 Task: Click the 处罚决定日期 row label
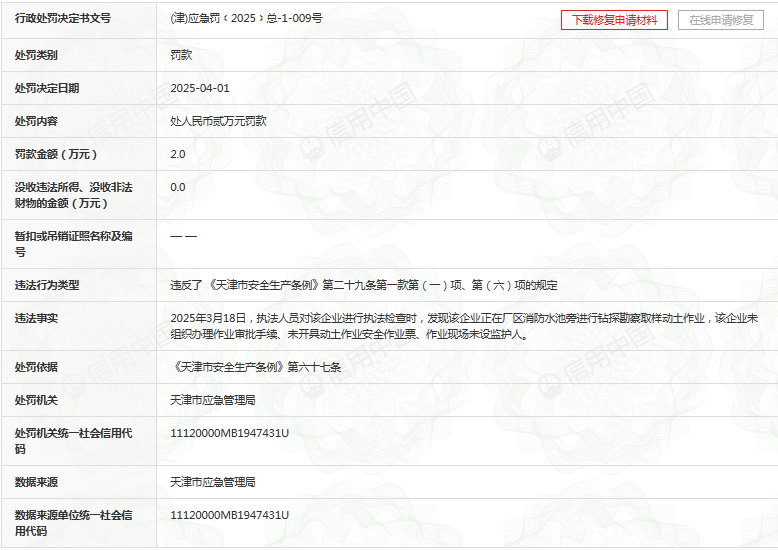pos(47,88)
